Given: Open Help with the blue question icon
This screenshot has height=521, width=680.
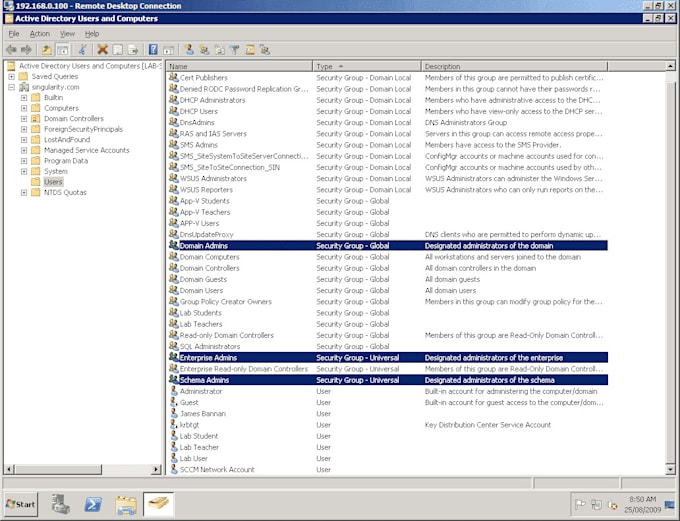Looking at the screenshot, I should (153, 50).
